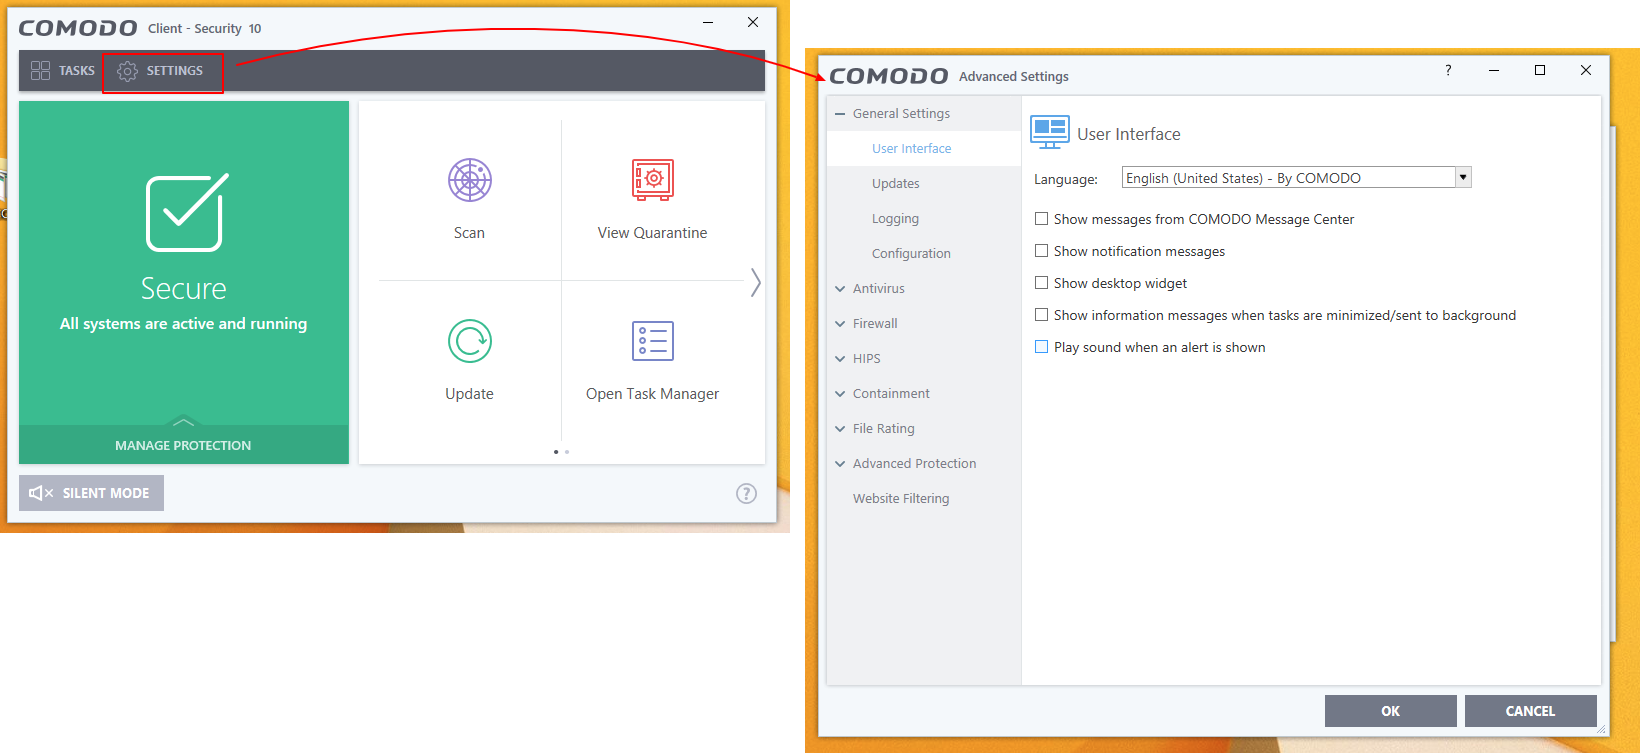Click the Update label
The image size is (1648, 756).
click(469, 394)
